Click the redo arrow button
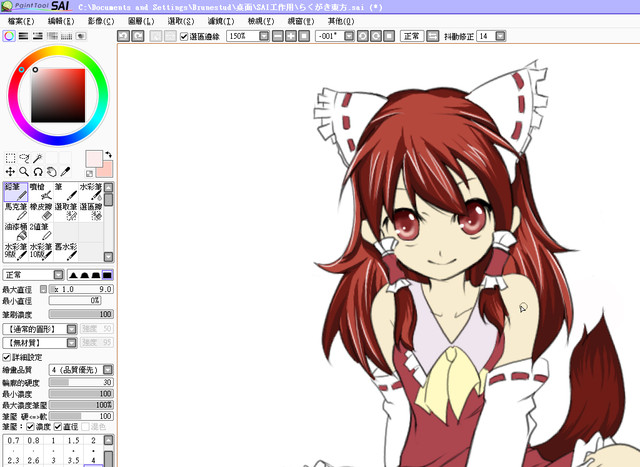Viewport: 640px width, 467px height. coord(138,36)
